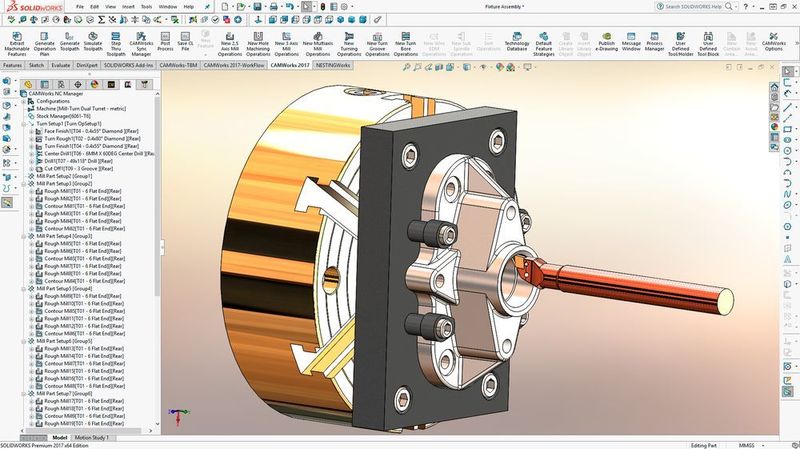The width and height of the screenshot is (800, 449).
Task: Click Post Process icon
Action: pyautogui.click(x=165, y=37)
